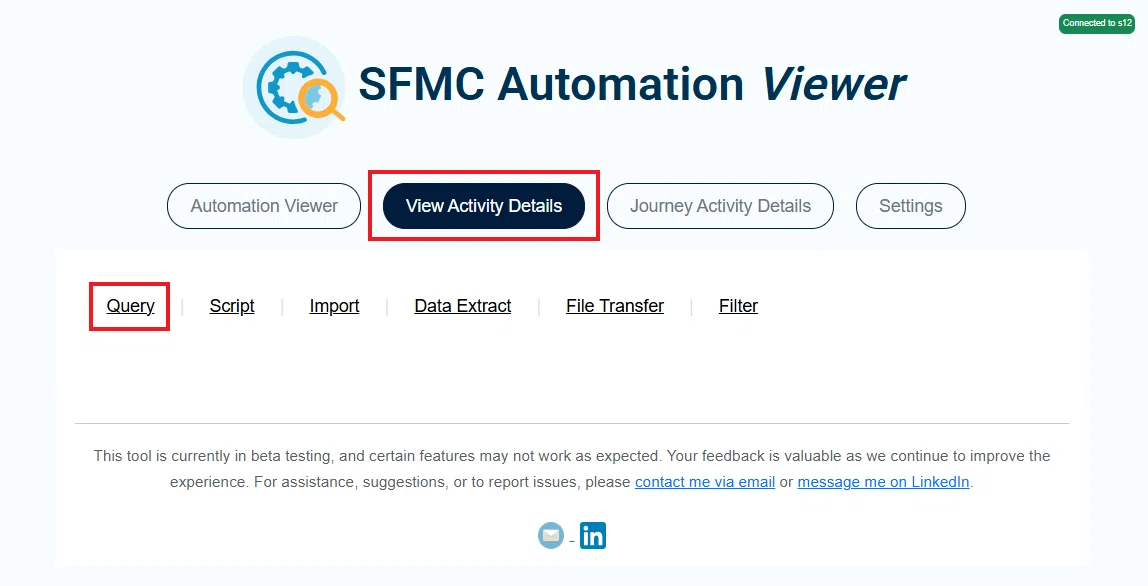The width and height of the screenshot is (1148, 586).
Task: Select the Data Extract activity link
Action: click(x=463, y=306)
